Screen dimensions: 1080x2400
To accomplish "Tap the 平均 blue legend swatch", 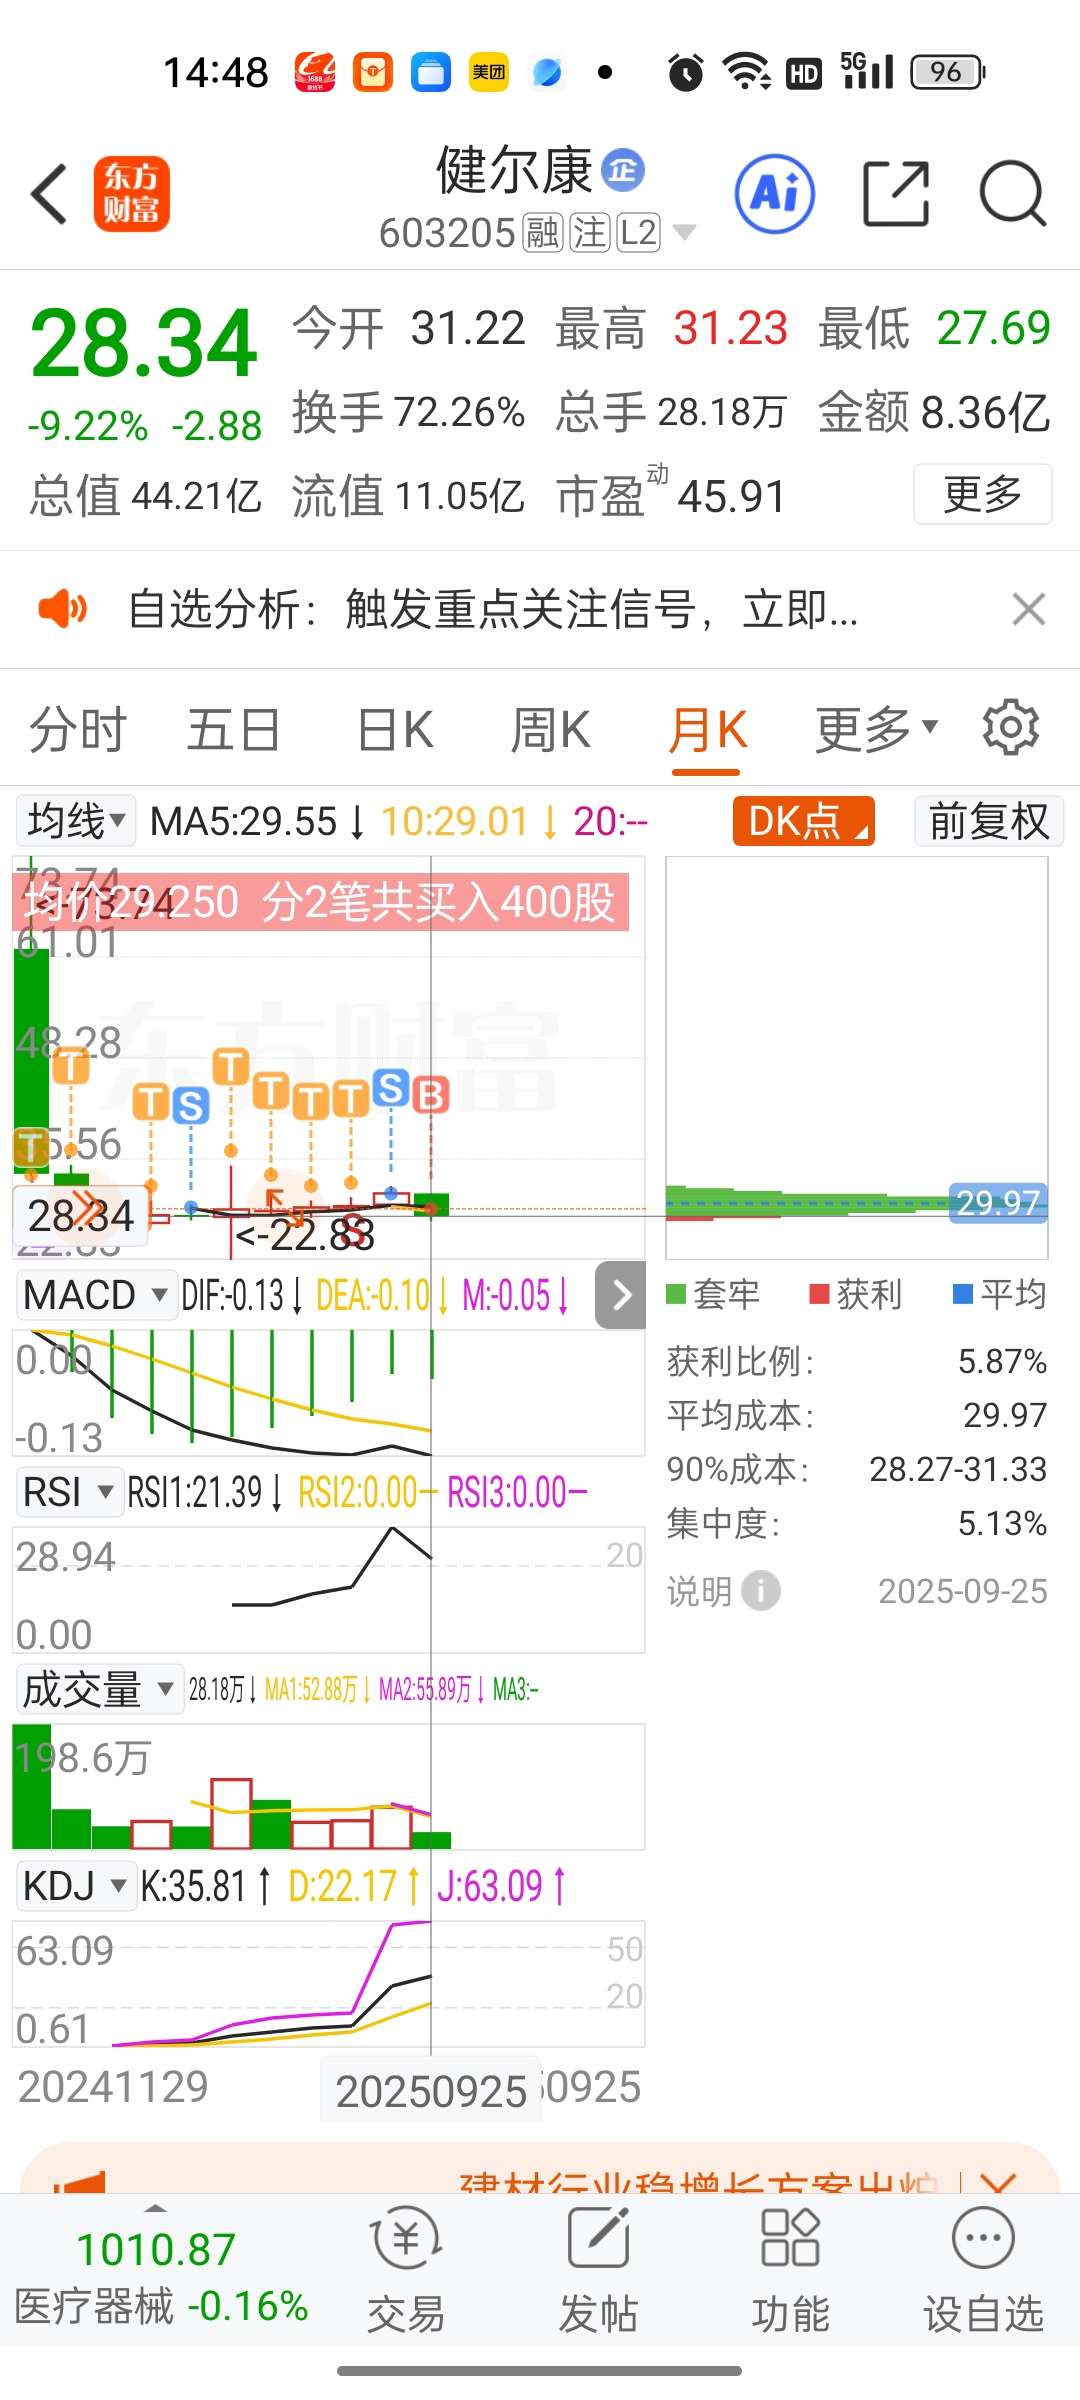I will click(963, 1294).
